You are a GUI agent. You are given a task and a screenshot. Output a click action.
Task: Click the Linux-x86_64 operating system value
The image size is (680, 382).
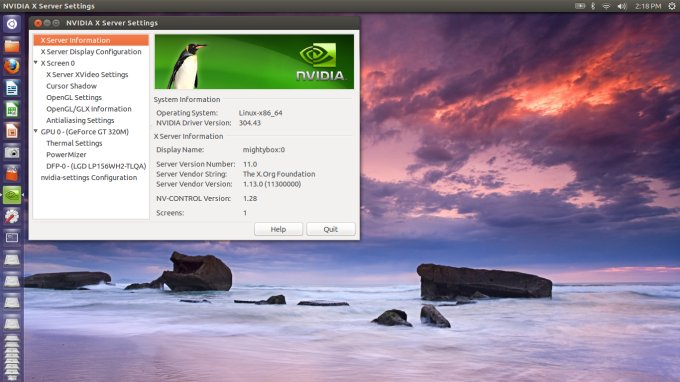click(x=260, y=113)
